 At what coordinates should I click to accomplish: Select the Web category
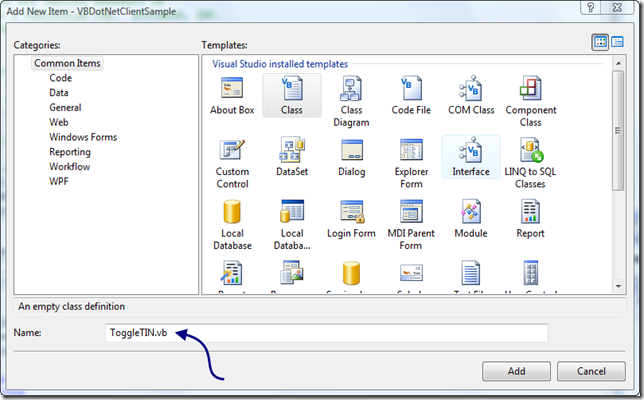point(59,122)
